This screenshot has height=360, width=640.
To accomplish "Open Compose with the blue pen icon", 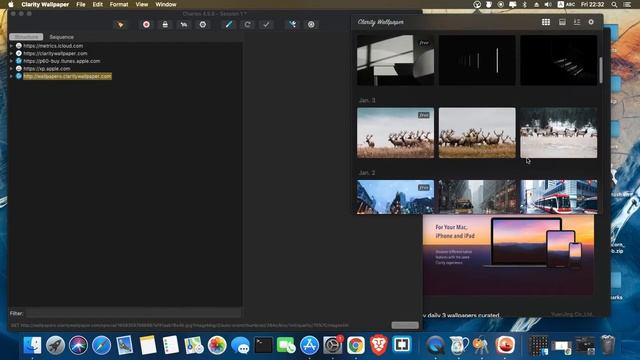I will 229,24.
